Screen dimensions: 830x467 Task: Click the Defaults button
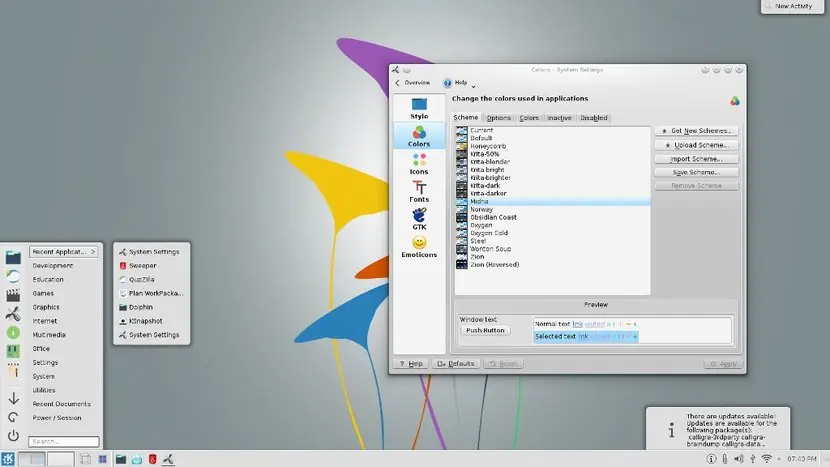[456, 364]
